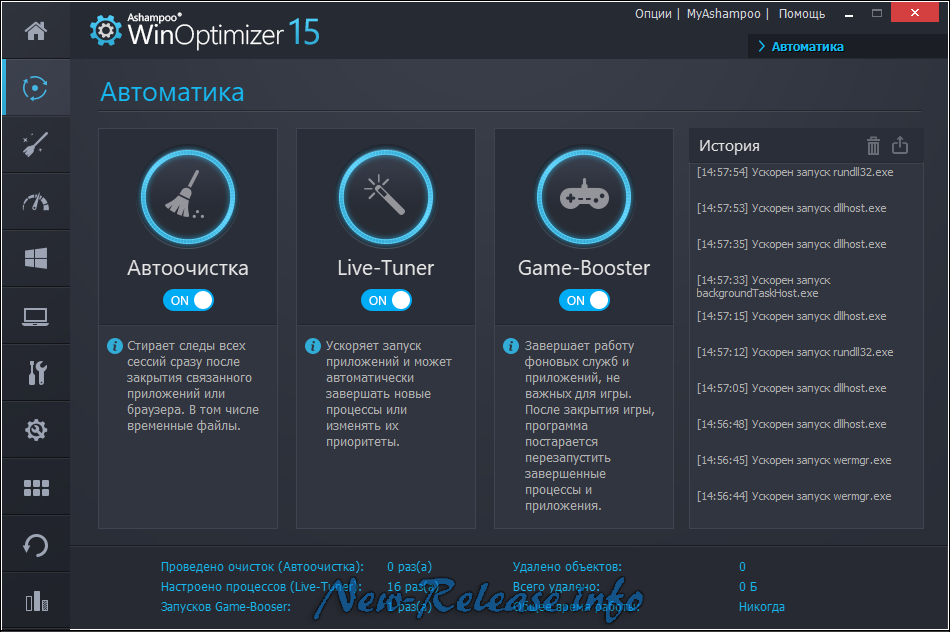Click the broom Auto-clean circle icon
The width and height of the screenshot is (950, 632).
click(x=188, y=198)
